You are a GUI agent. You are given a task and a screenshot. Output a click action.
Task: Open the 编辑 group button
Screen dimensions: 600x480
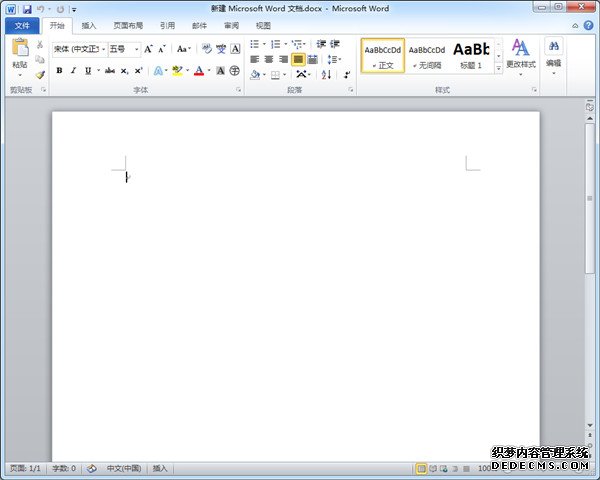click(x=553, y=56)
